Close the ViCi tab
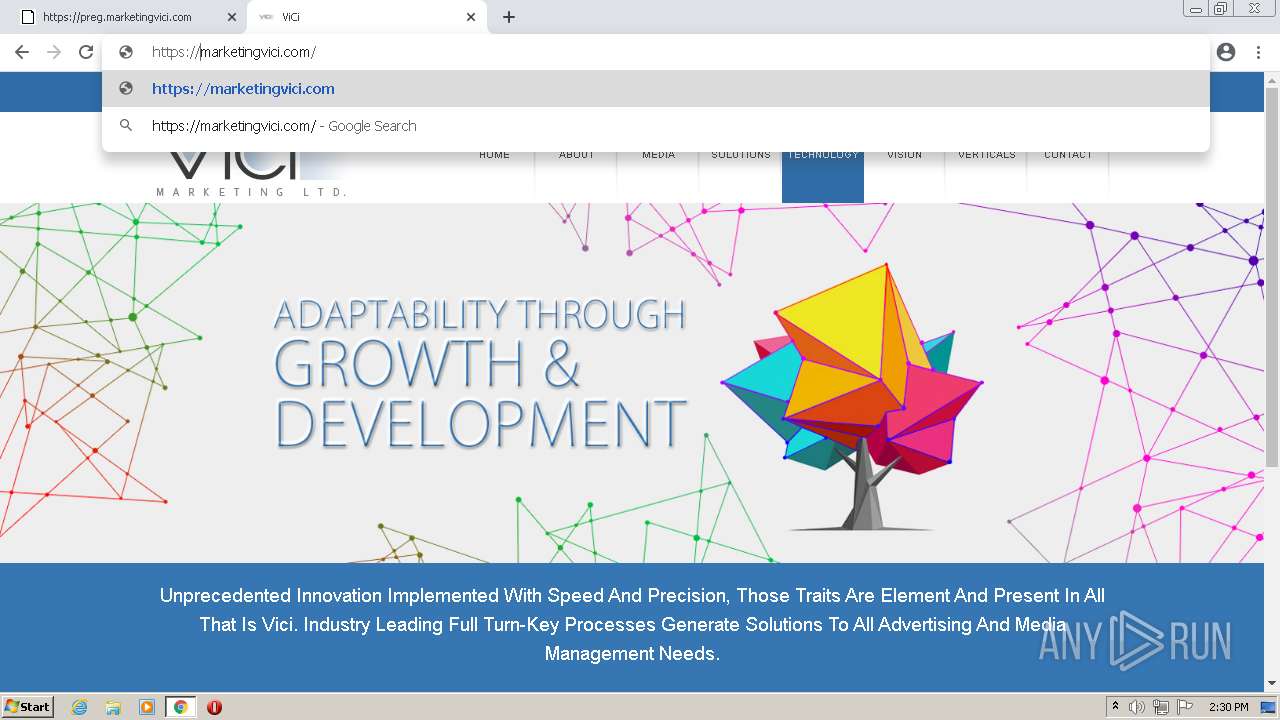This screenshot has height=720, width=1280. click(471, 17)
